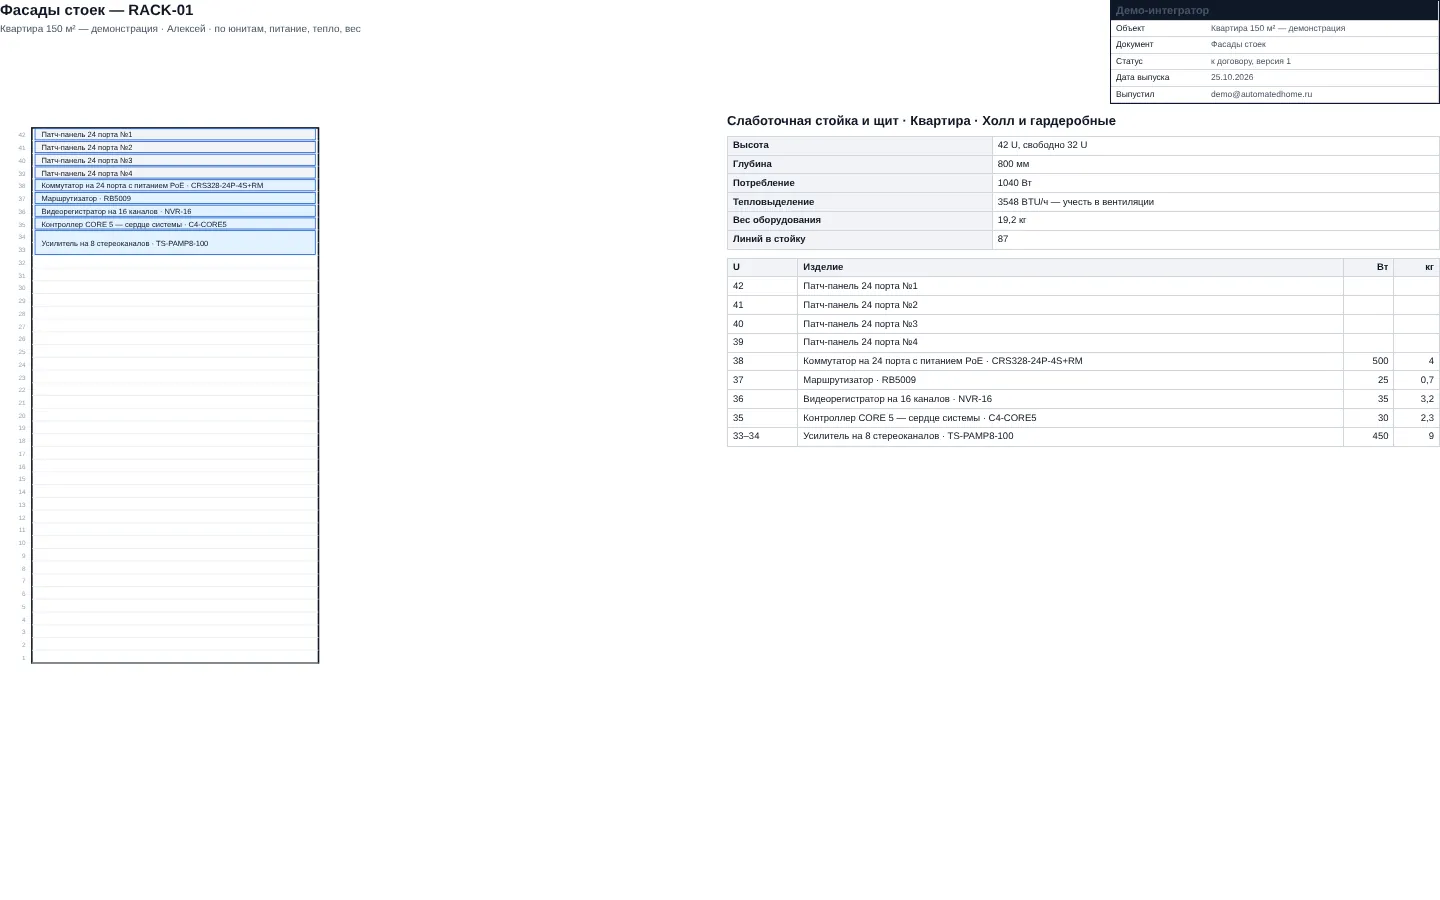The height and width of the screenshot is (900, 1440).
Task: Click the release date 25.10.2026
Action: 1232,77
